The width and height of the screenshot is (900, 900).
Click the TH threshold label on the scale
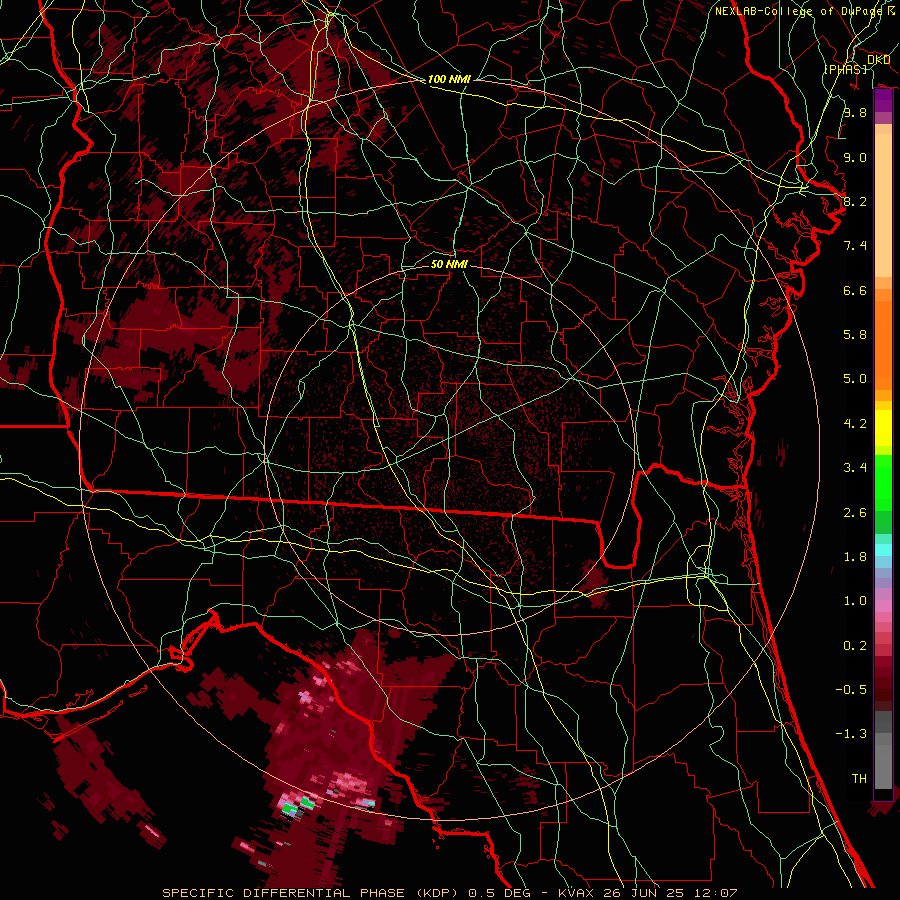click(x=859, y=779)
